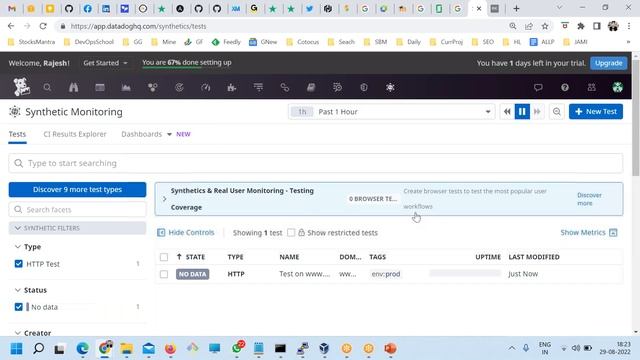Open the Datadog home logo

click(21, 87)
